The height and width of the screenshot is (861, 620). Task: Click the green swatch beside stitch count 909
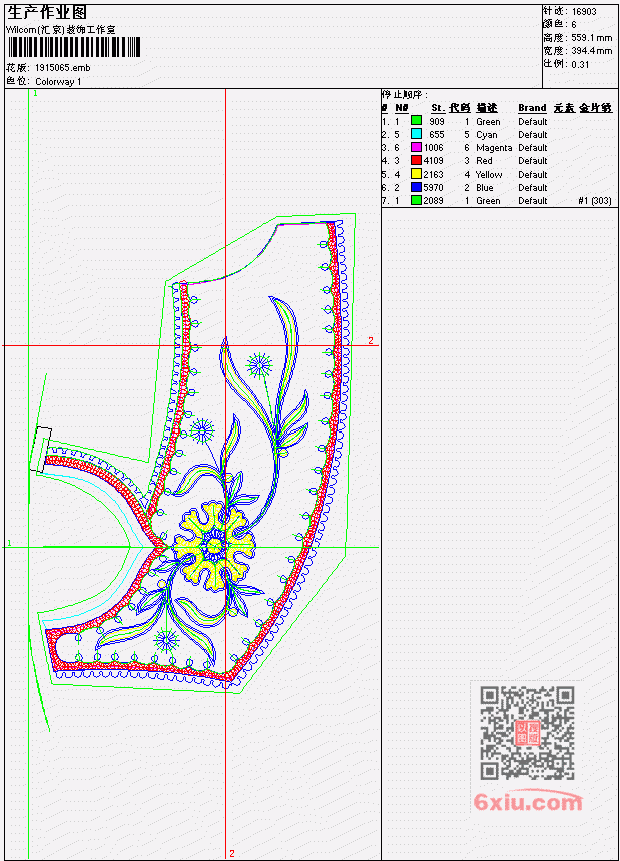pyautogui.click(x=416, y=121)
